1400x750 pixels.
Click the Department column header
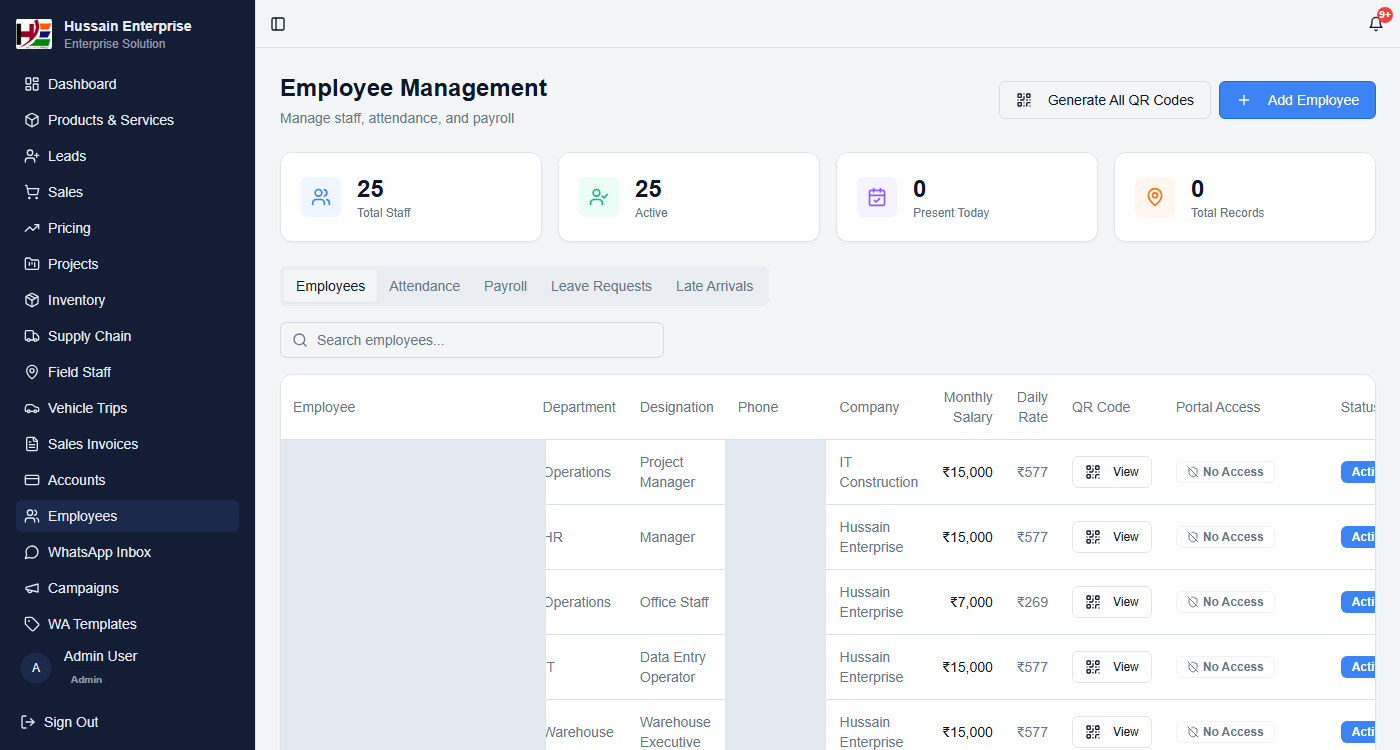(579, 407)
